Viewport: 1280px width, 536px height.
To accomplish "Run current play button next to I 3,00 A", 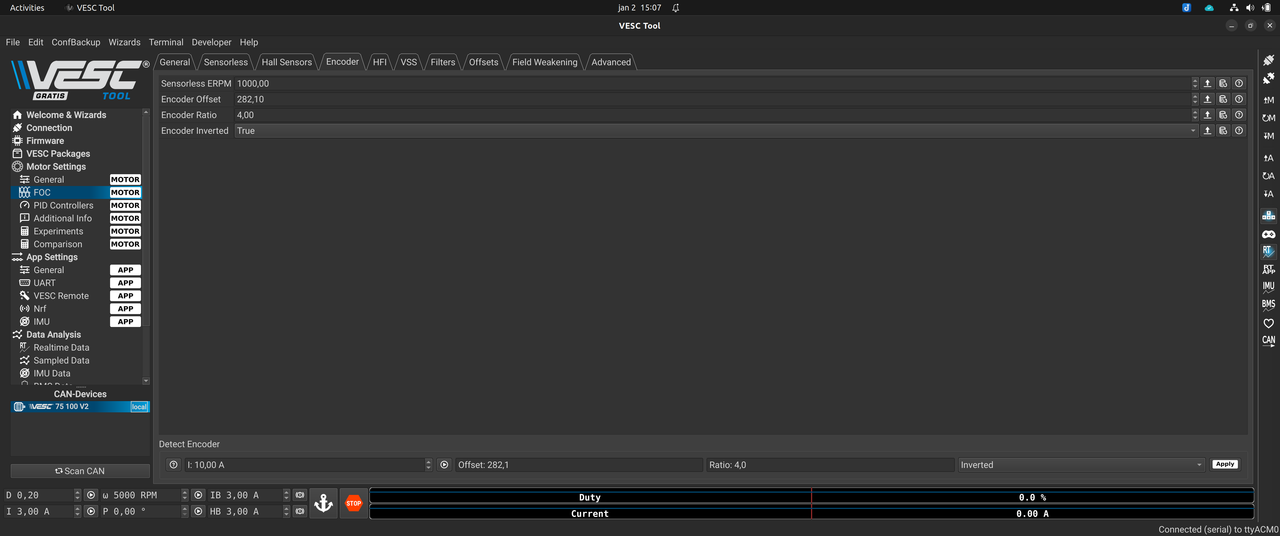I will coord(90,511).
